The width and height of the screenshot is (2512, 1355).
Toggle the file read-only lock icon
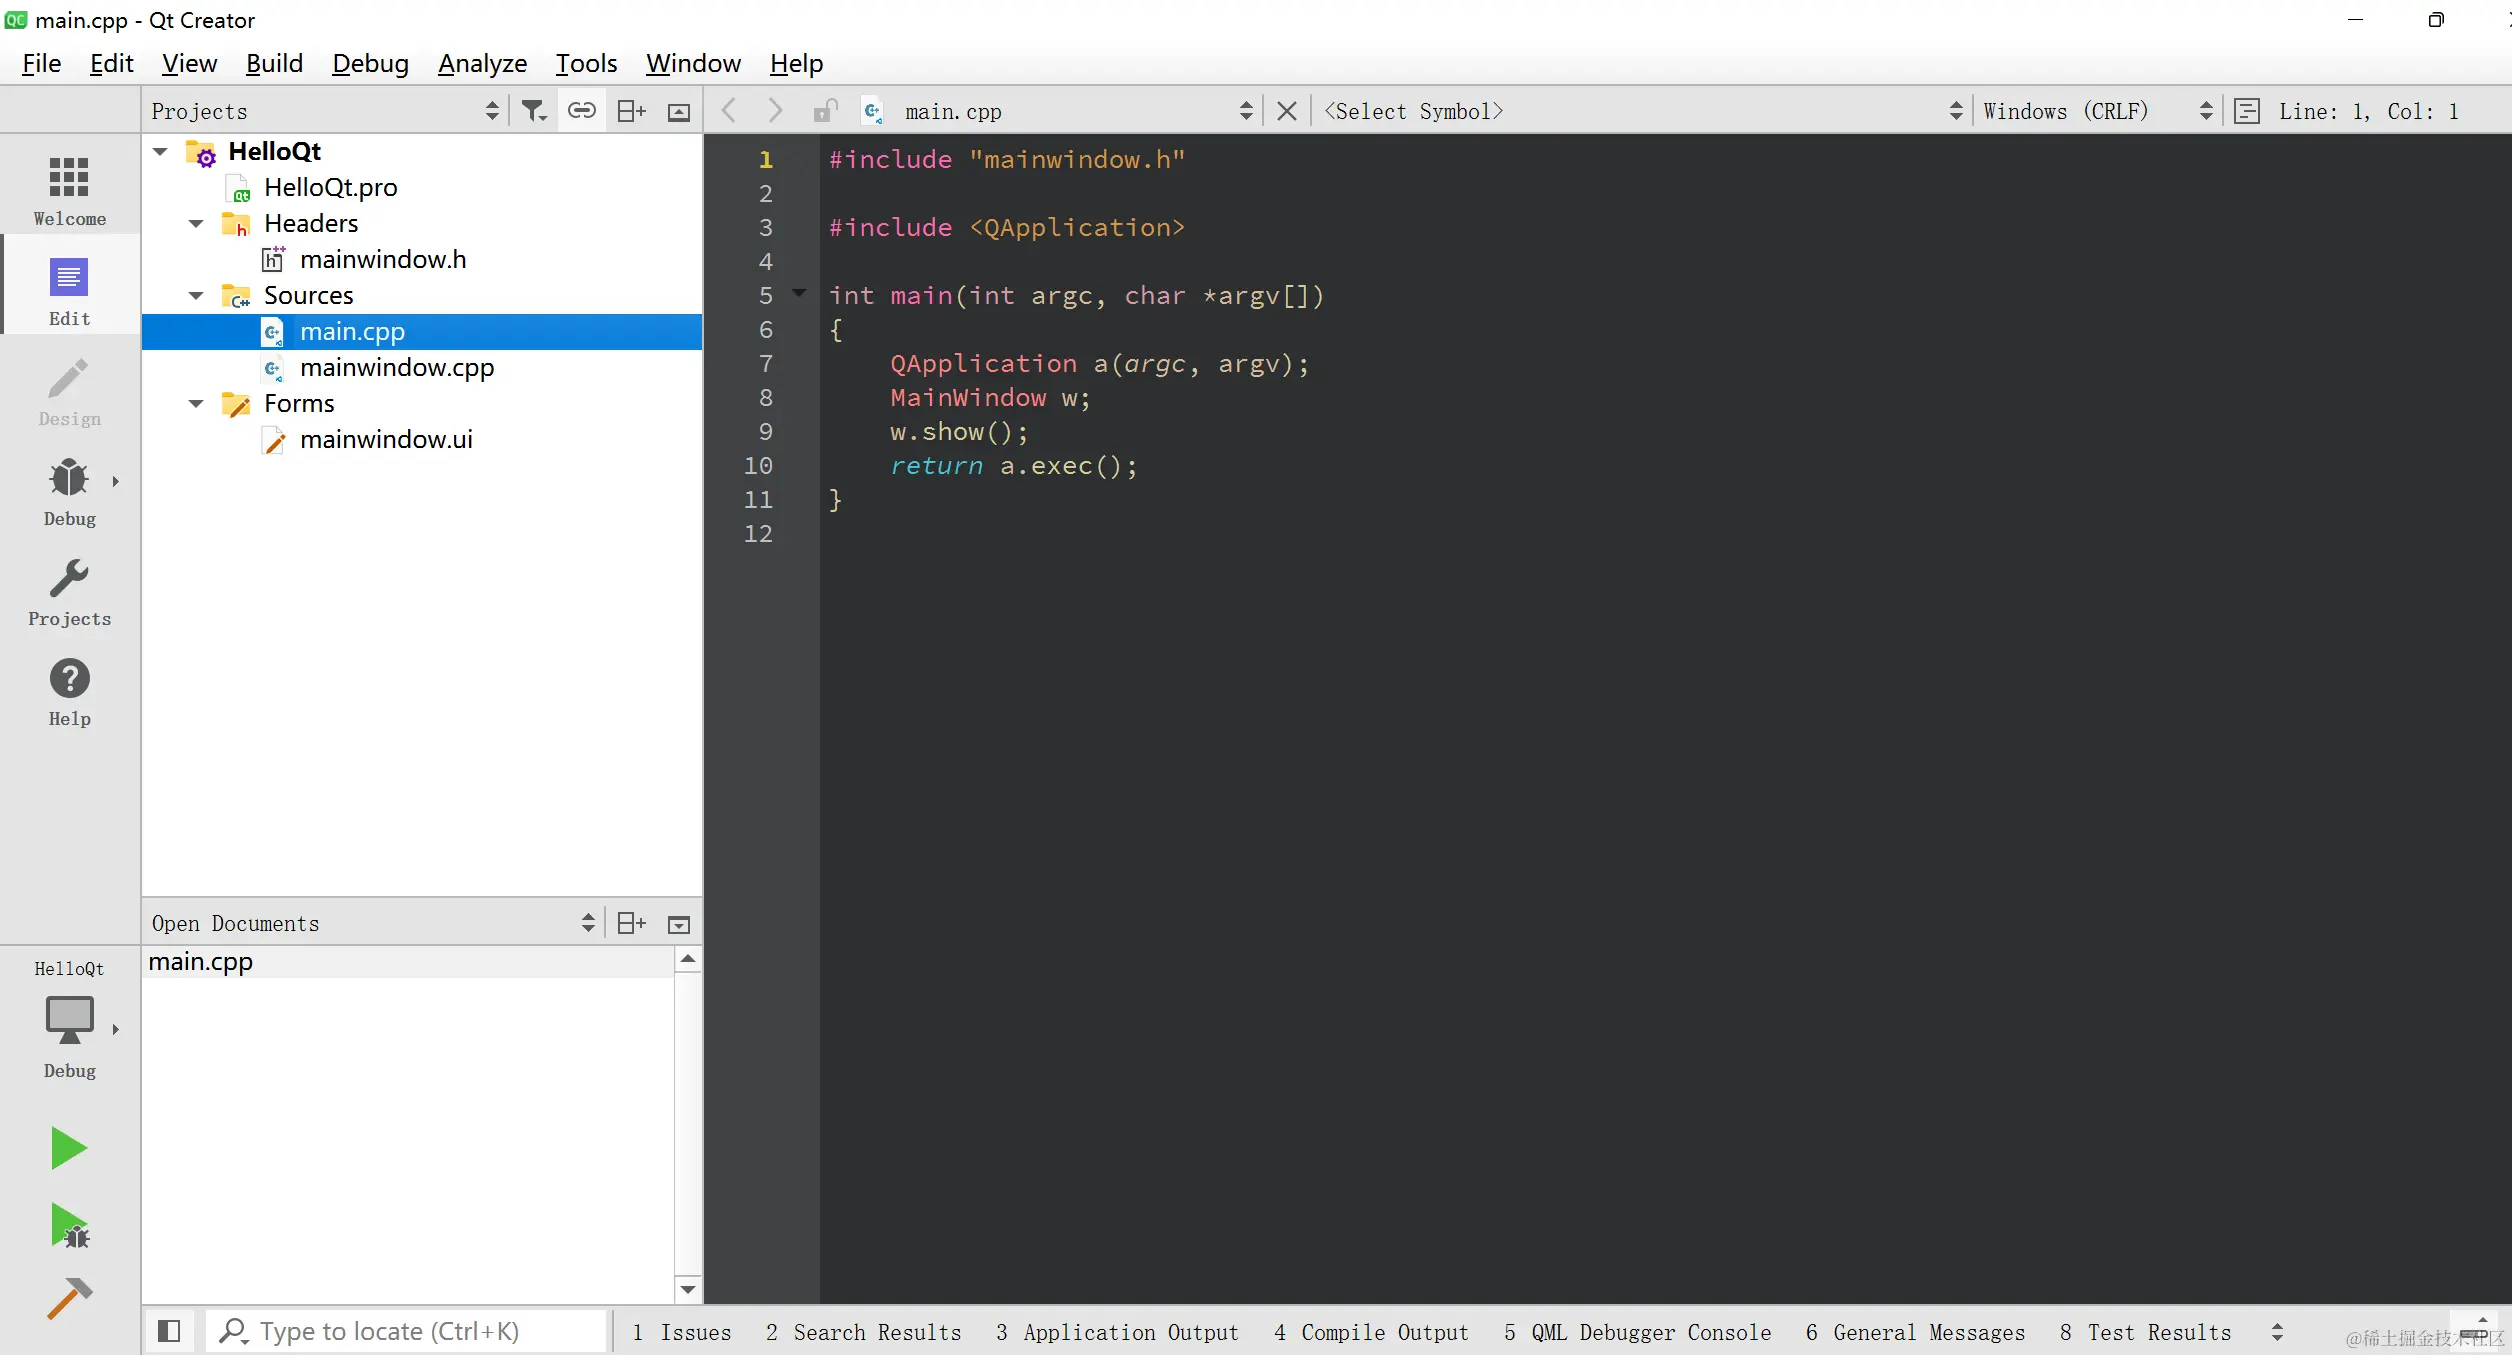point(824,111)
